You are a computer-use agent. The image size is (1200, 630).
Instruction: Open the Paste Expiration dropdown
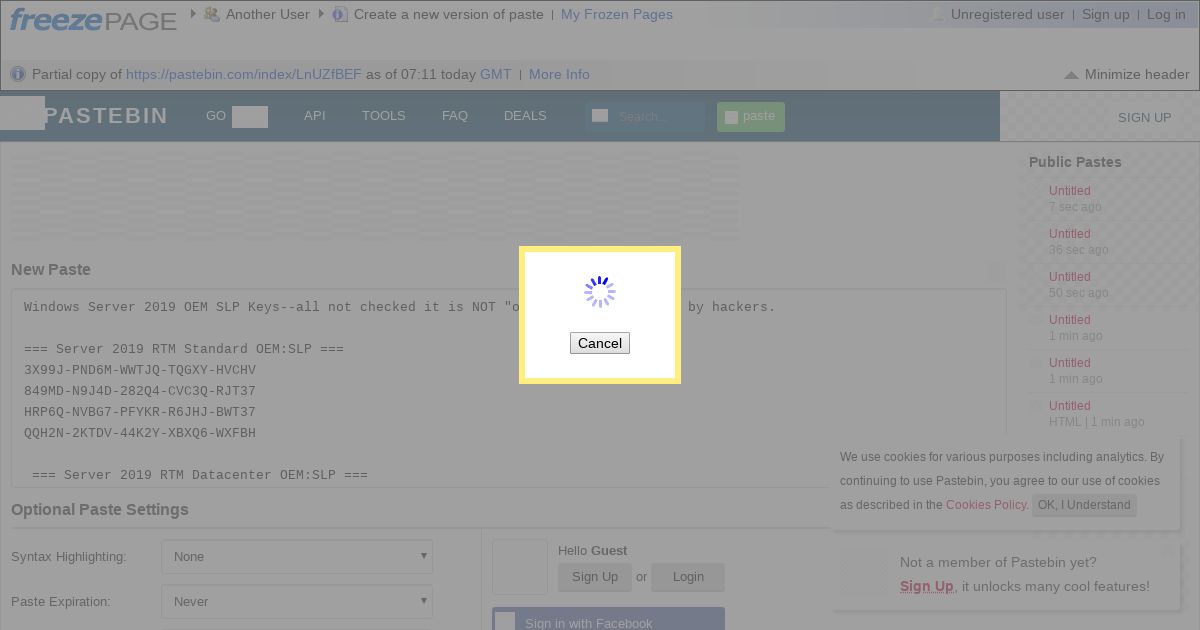(297, 602)
